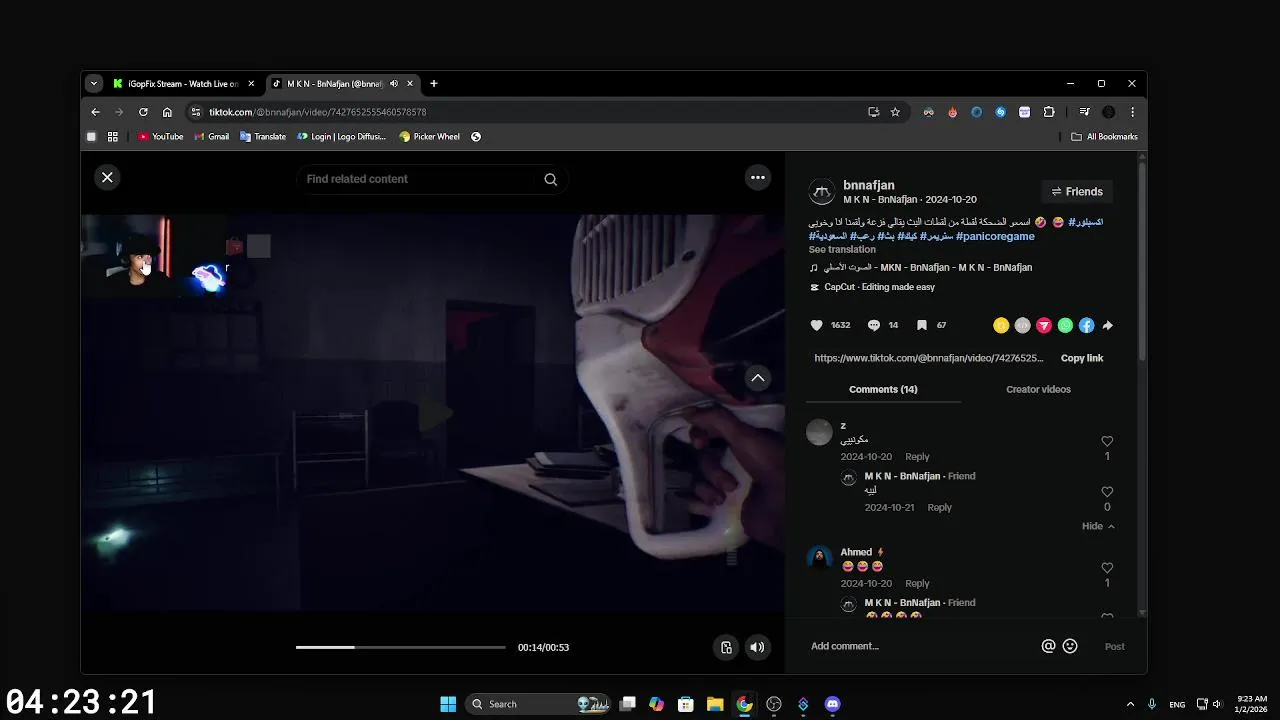Open Chrome's three-dot menu
Screen dimensions: 1280x720
pos(1132,112)
